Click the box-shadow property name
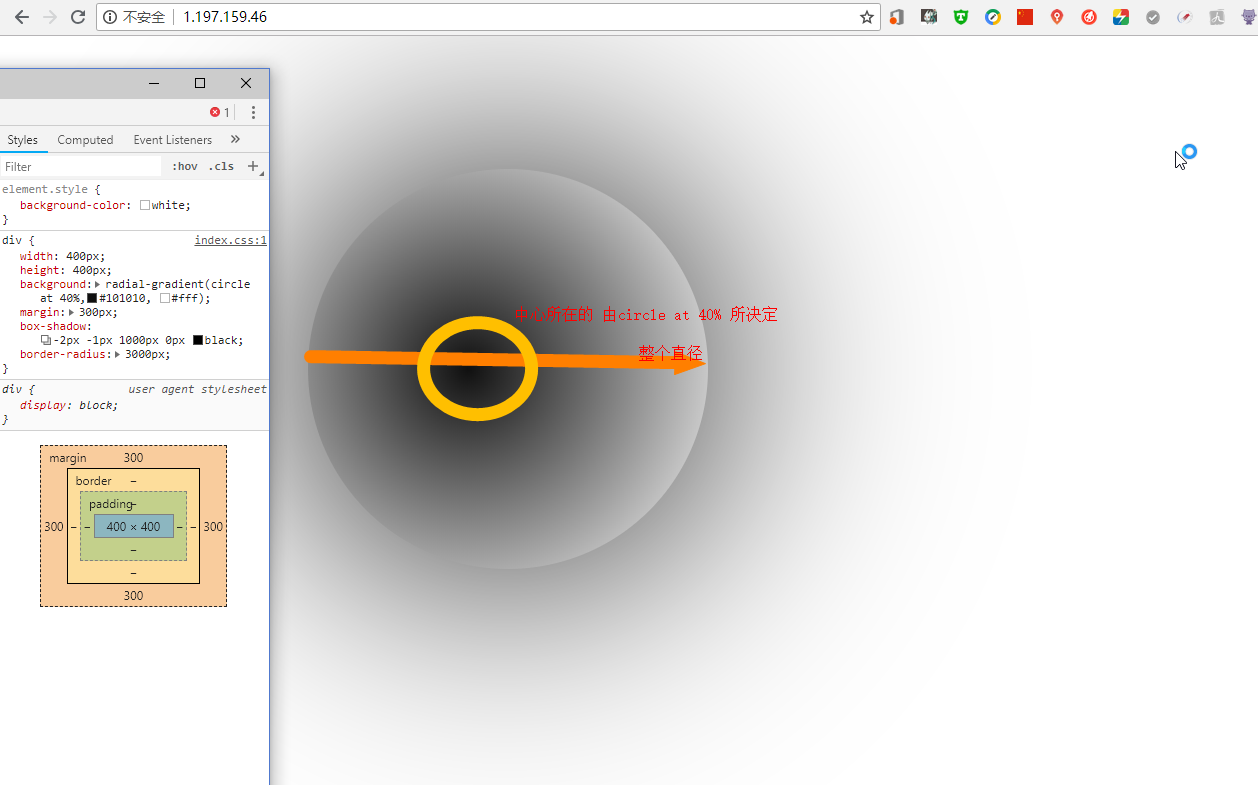This screenshot has width=1258, height=785. [55, 326]
